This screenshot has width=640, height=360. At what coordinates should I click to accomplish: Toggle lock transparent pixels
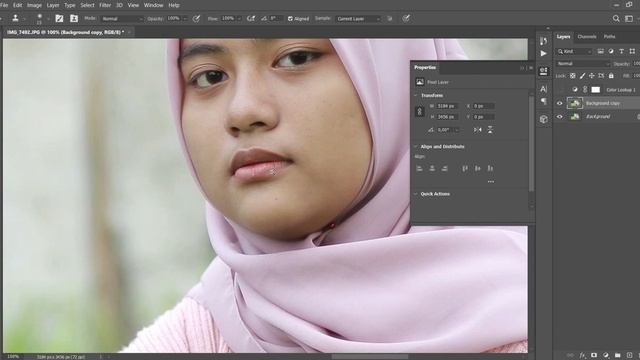point(573,76)
